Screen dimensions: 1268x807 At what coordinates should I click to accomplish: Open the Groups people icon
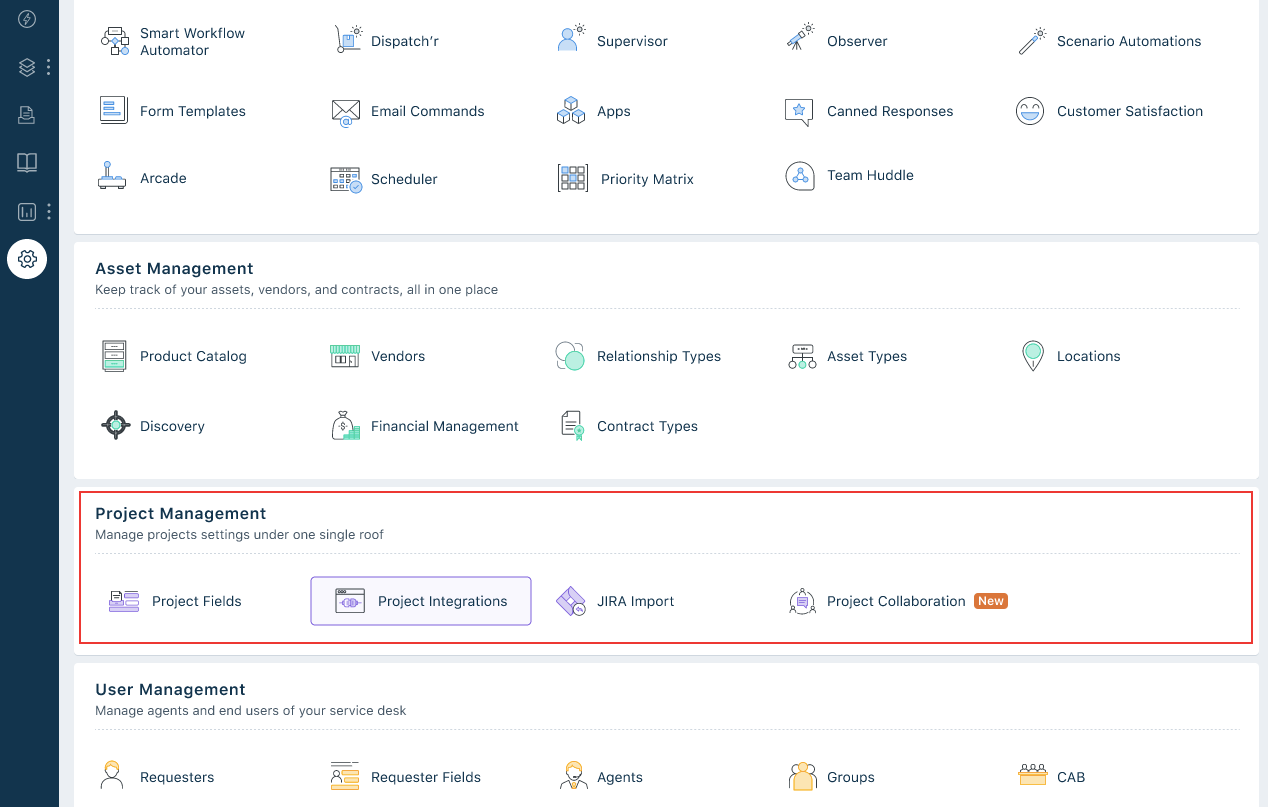pos(802,776)
